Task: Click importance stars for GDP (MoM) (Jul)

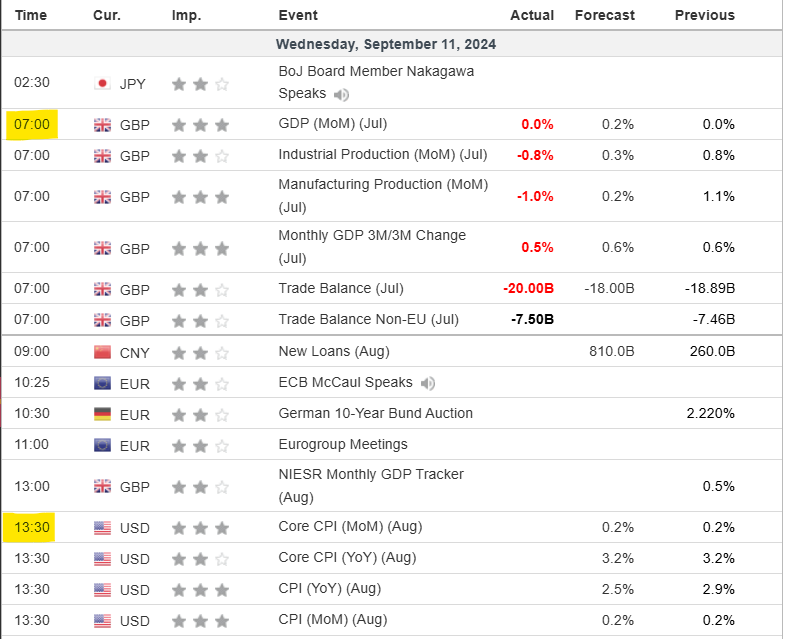Action: click(x=200, y=125)
